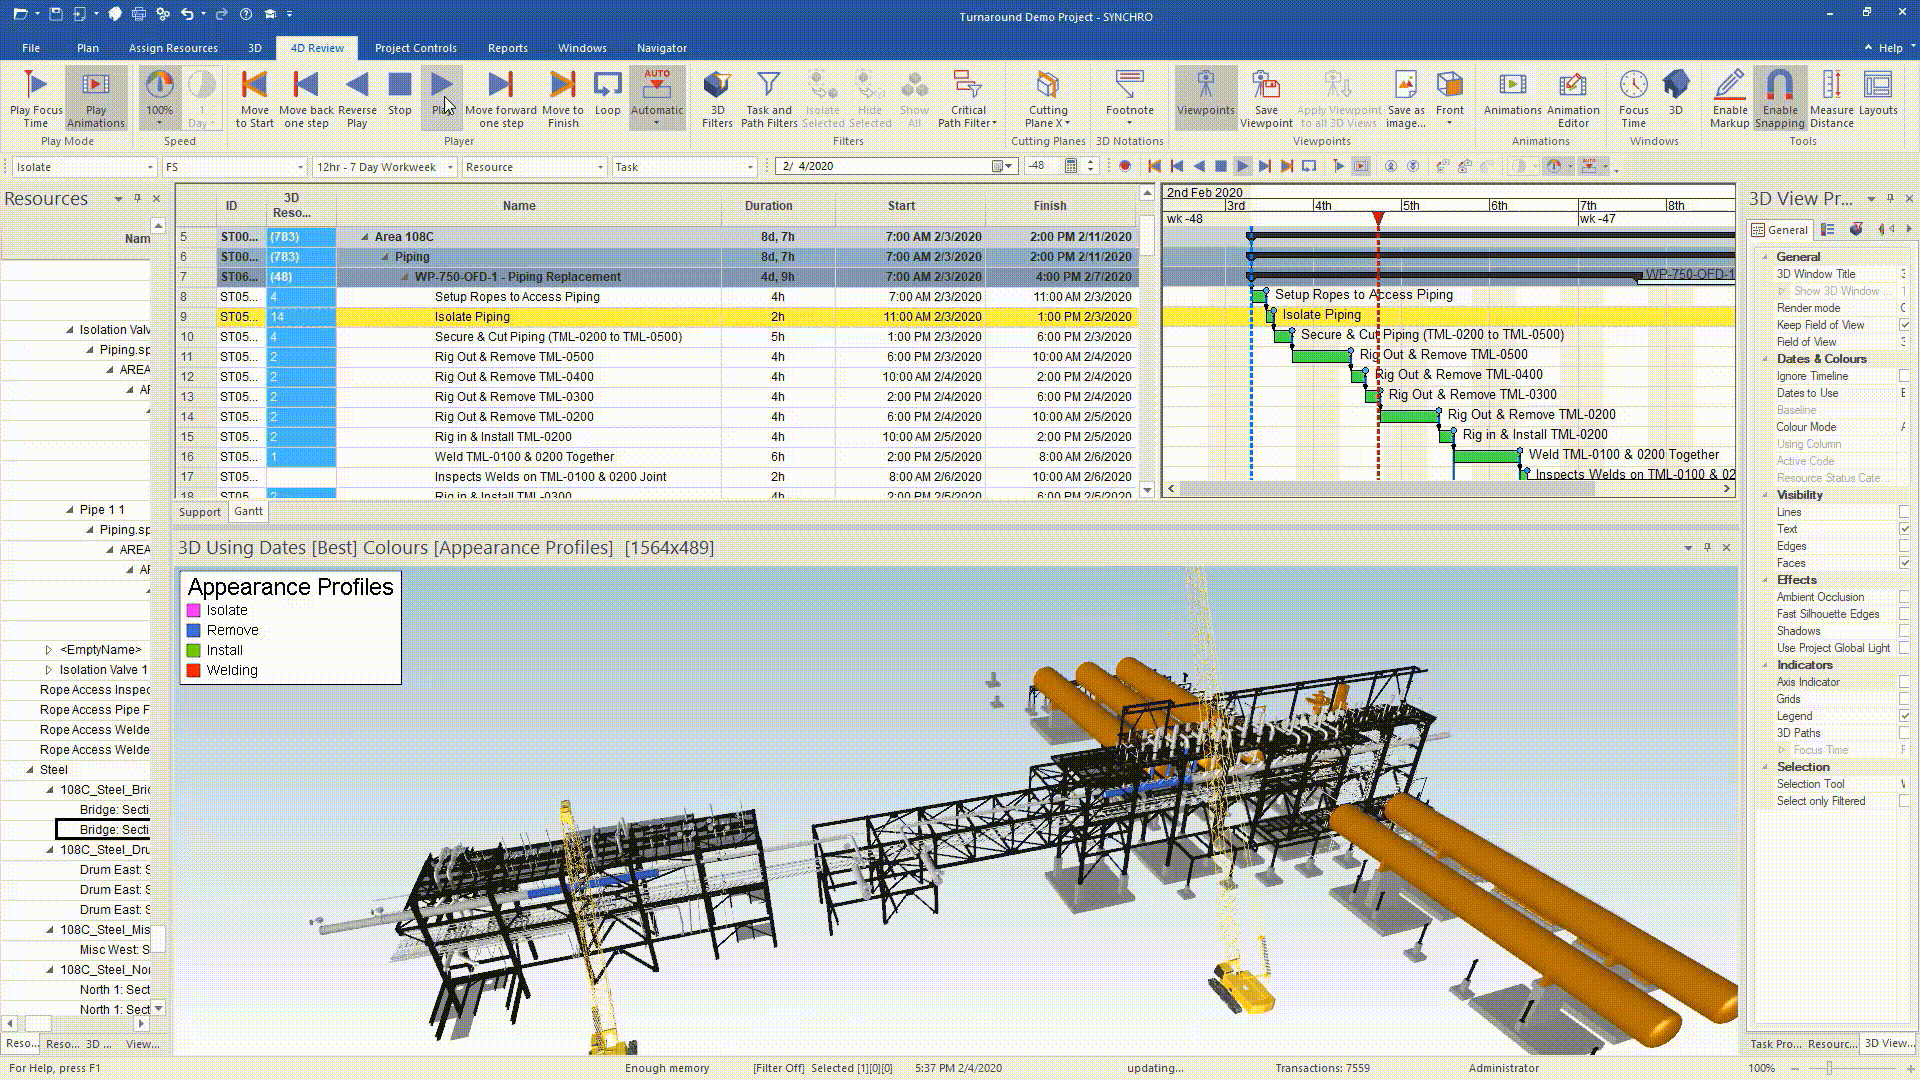This screenshot has width=1920, height=1080.
Task: Click Move forward one step
Action: click(500, 98)
